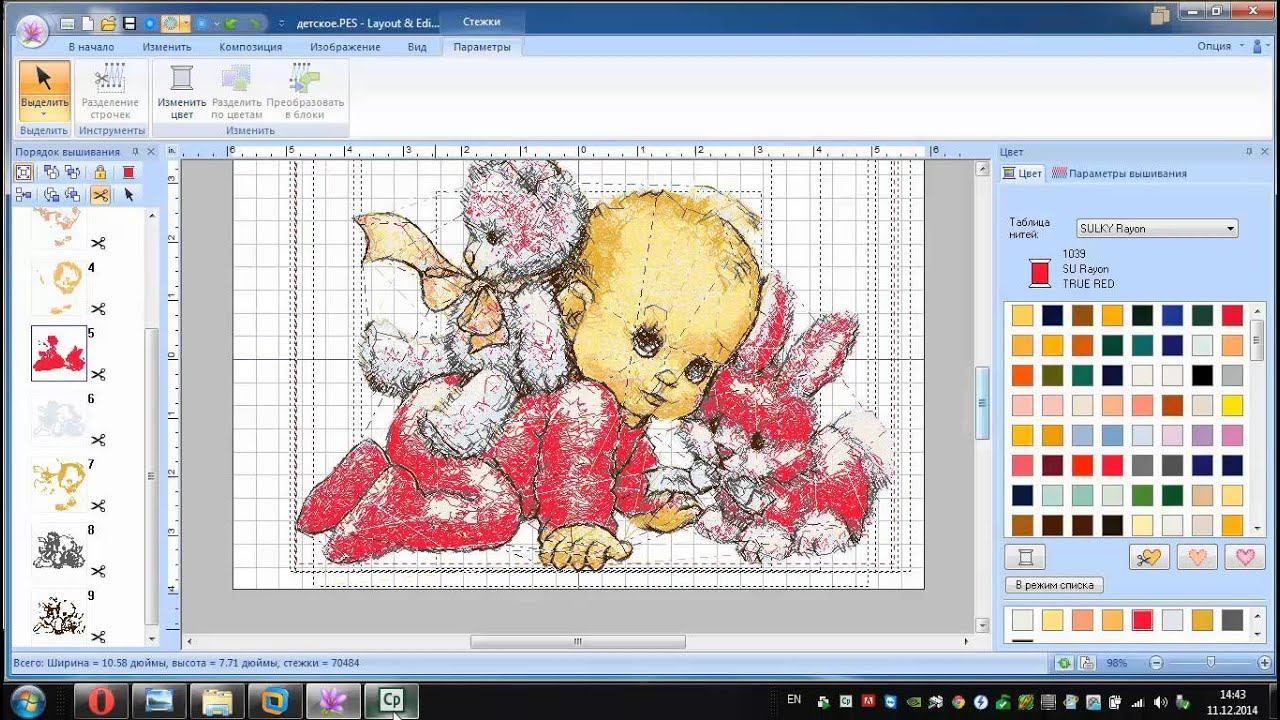Activate the Выделить arrow tool in ribbon

(44, 91)
